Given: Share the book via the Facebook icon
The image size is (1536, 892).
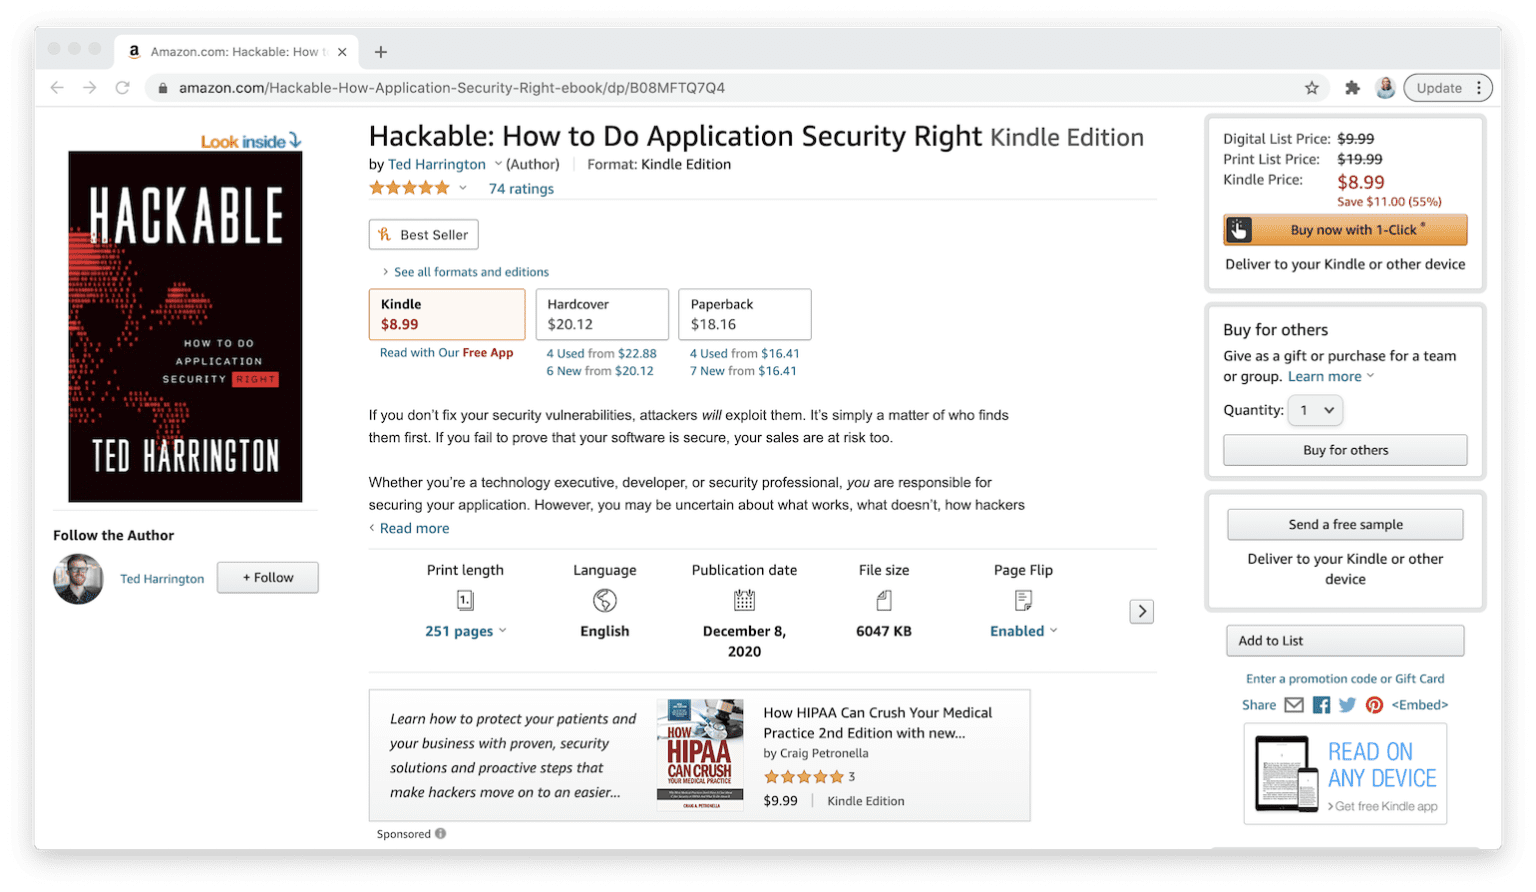Looking at the screenshot, I should (x=1321, y=705).
